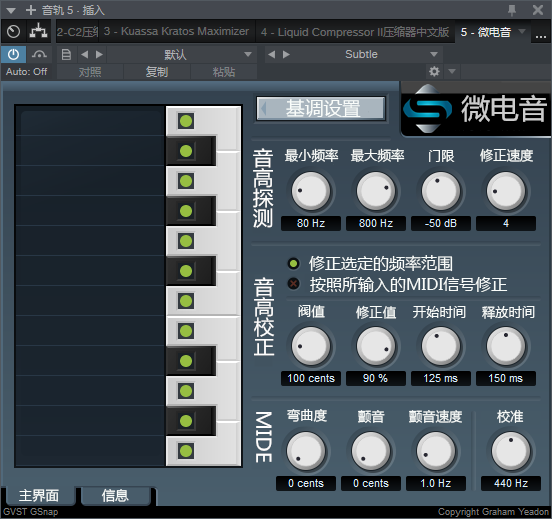Click the 80 Hz value field
552x519 pixels.
[311, 223]
